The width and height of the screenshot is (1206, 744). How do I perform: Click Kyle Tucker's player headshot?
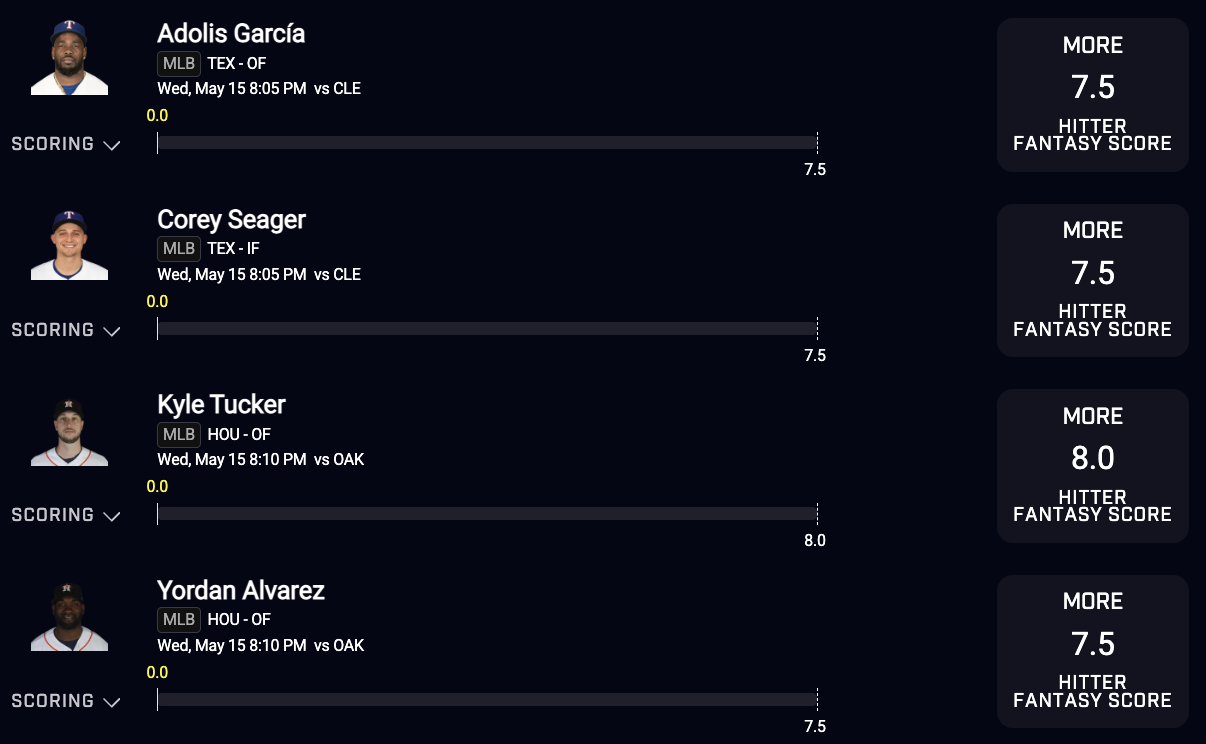tap(69, 431)
